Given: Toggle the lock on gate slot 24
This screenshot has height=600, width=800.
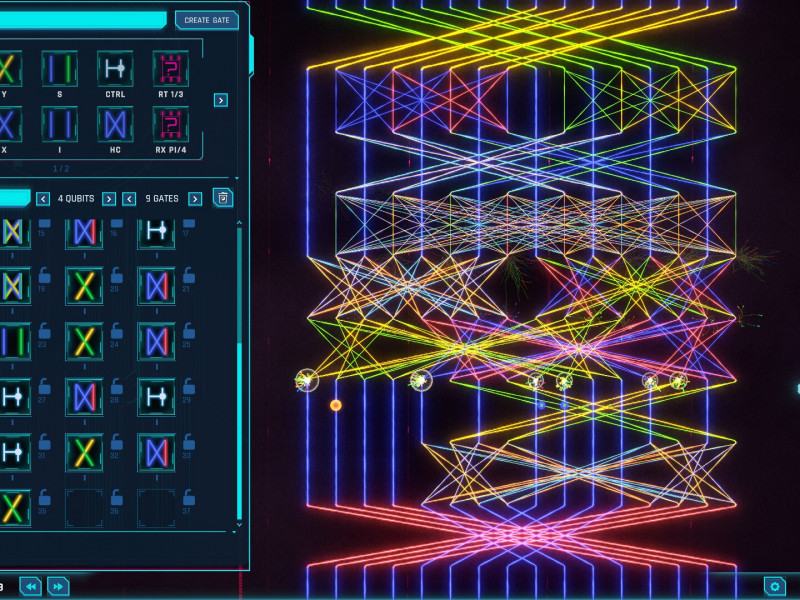Looking at the screenshot, I should click(115, 330).
